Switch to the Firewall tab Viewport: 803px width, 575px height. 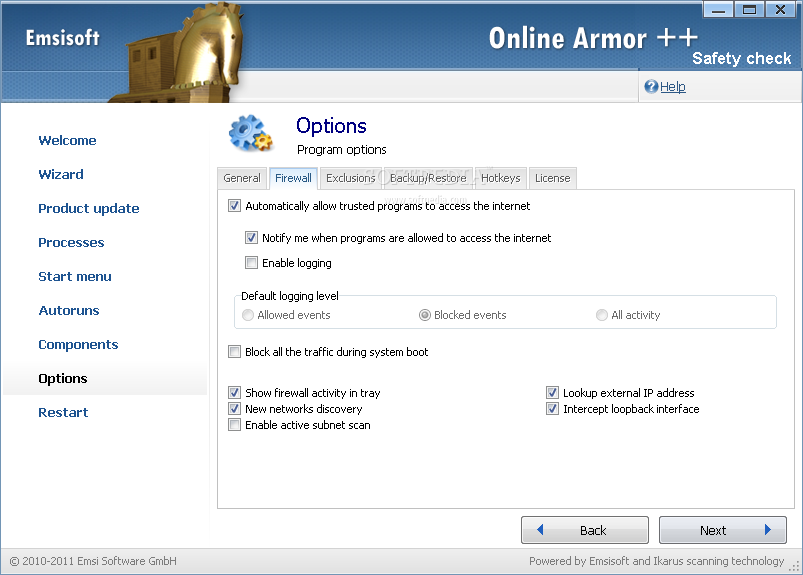[x=293, y=178]
